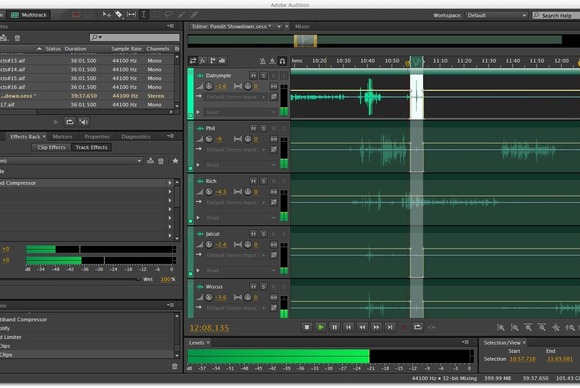580x388 pixels.
Task: Expand Jalcut automation lanes triangle
Action: [x=198, y=270]
